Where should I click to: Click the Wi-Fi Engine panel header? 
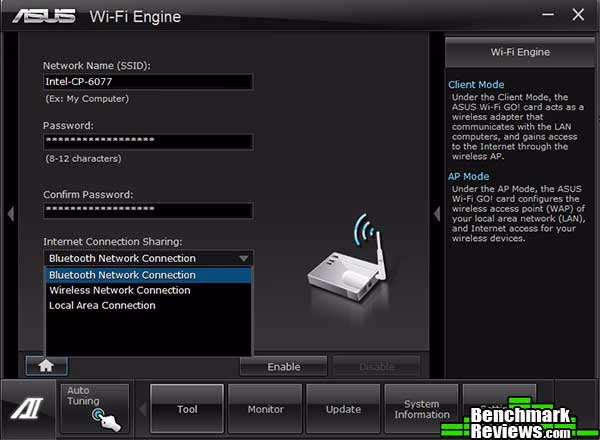[520, 52]
